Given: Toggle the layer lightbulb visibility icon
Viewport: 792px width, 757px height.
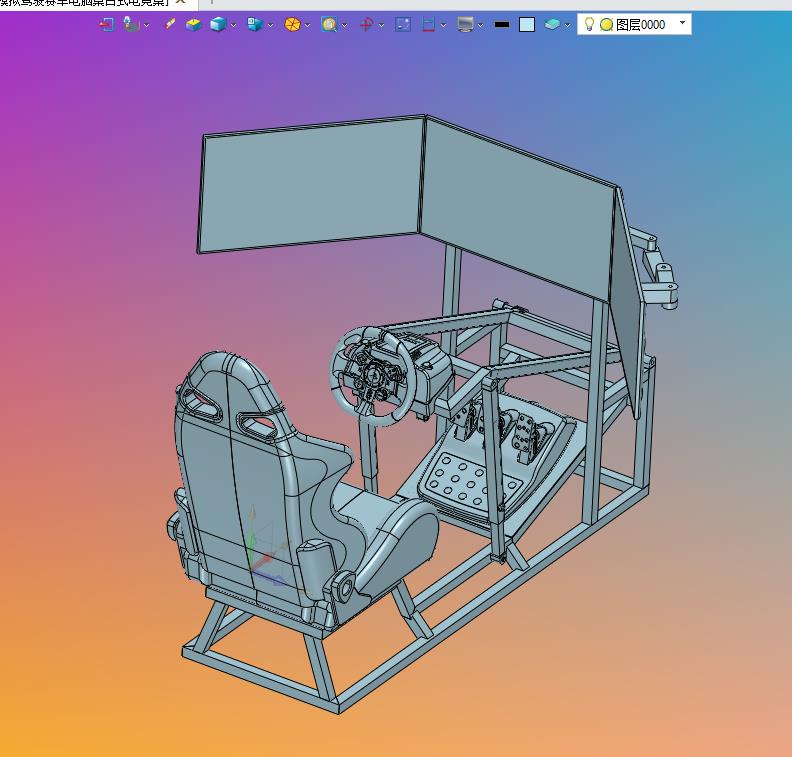Looking at the screenshot, I should [589, 24].
